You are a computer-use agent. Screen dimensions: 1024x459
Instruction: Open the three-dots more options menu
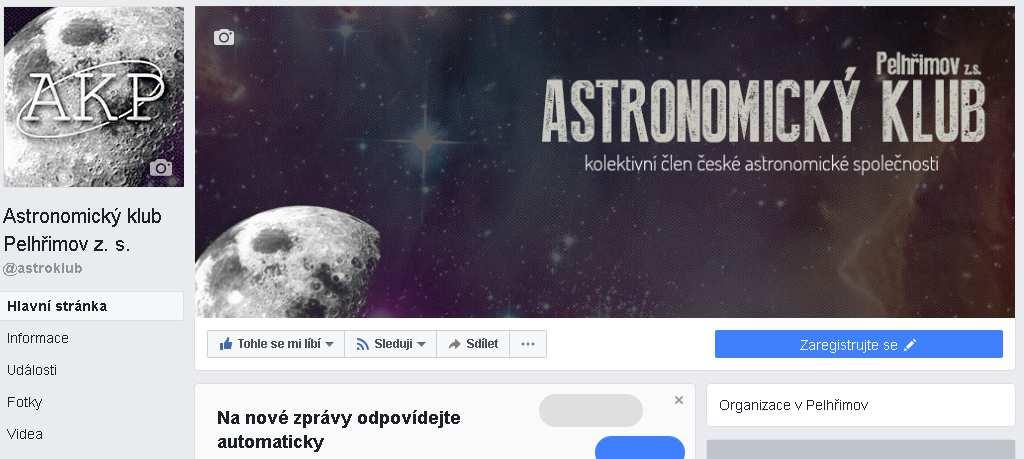[528, 344]
